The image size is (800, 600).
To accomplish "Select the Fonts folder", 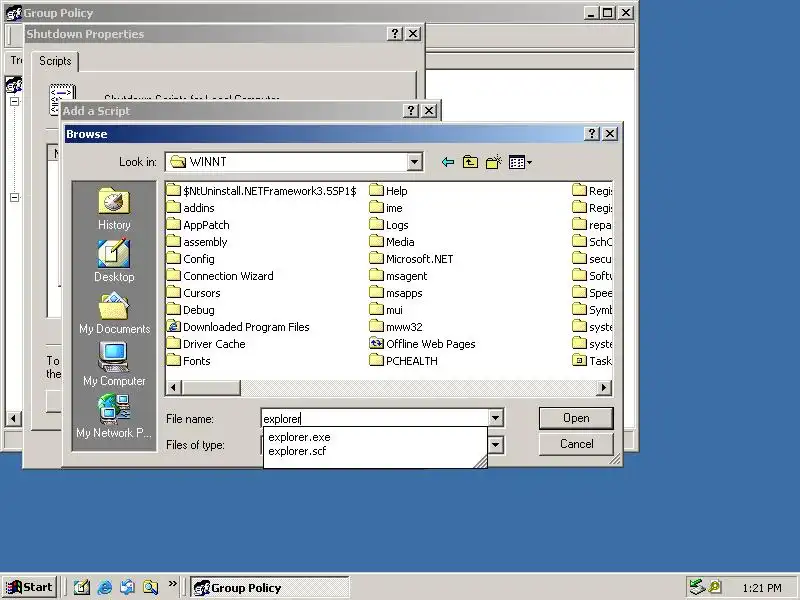I will [x=189, y=361].
